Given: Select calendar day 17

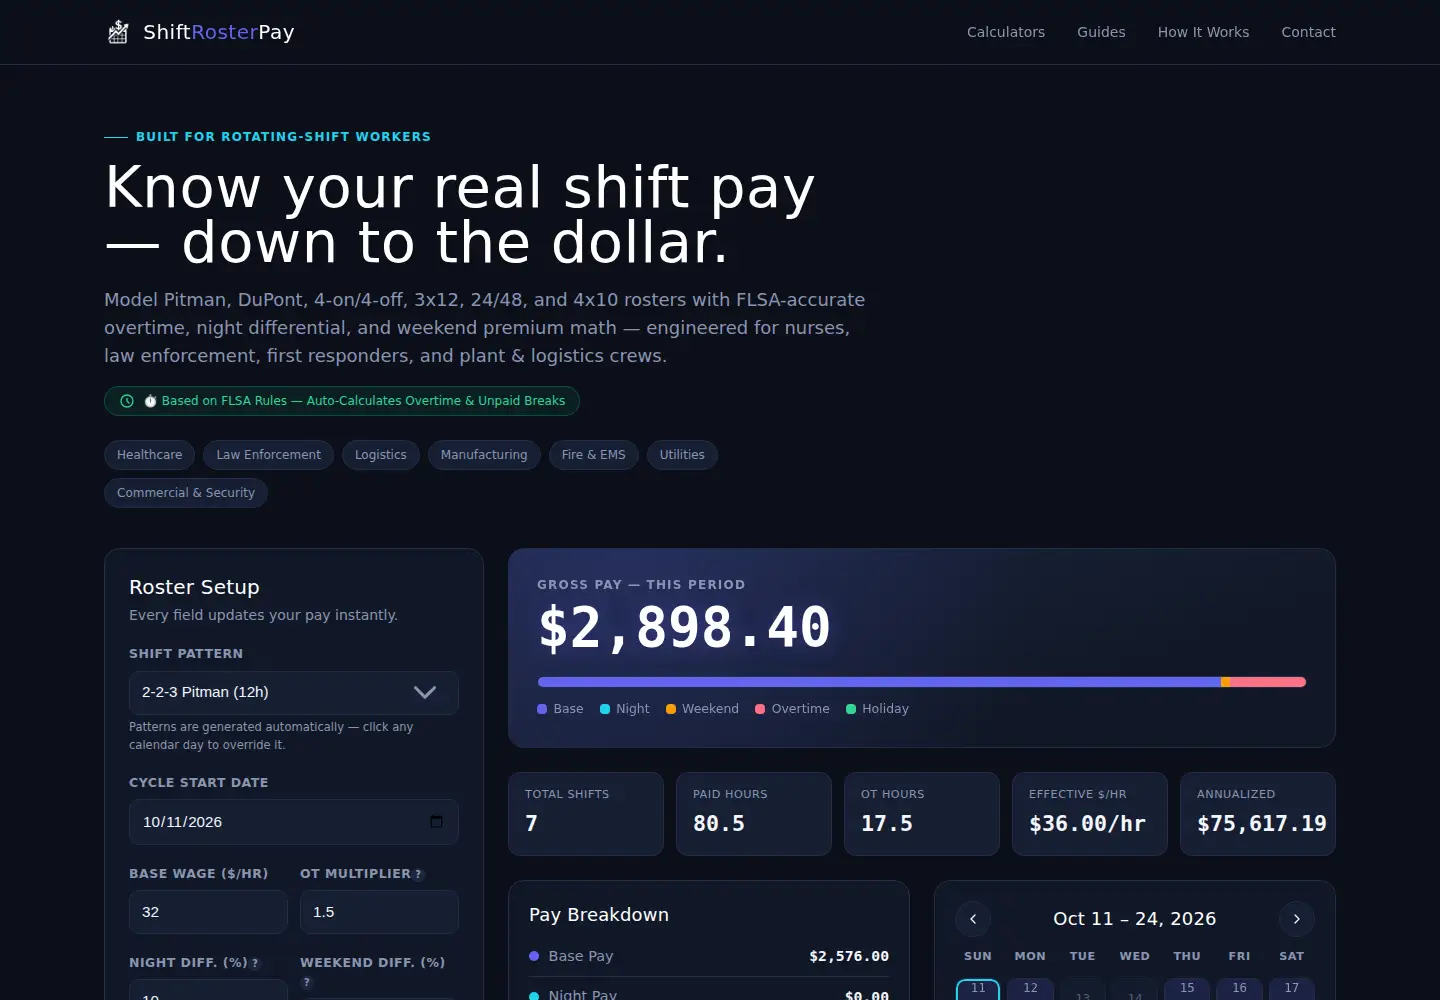Looking at the screenshot, I should click(x=1292, y=989).
